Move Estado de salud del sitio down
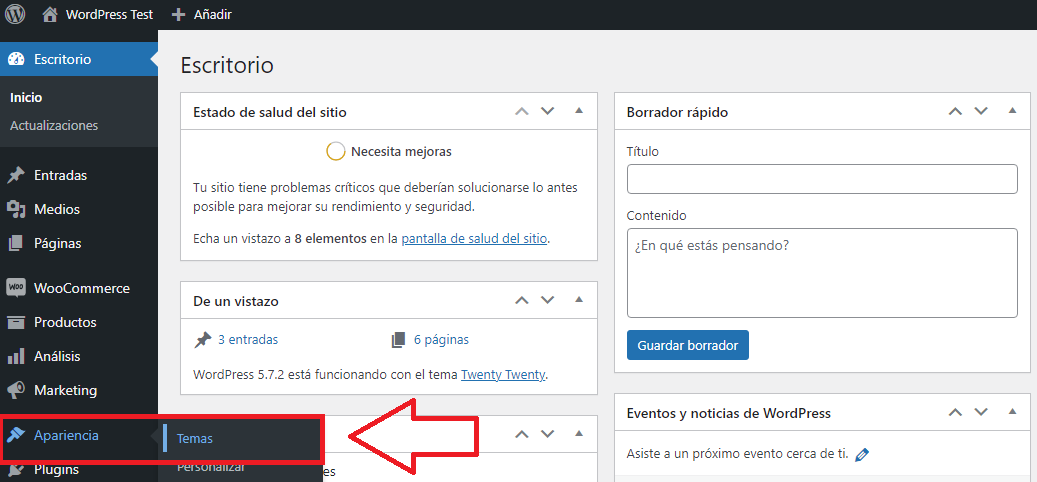The image size is (1037, 482). (547, 111)
